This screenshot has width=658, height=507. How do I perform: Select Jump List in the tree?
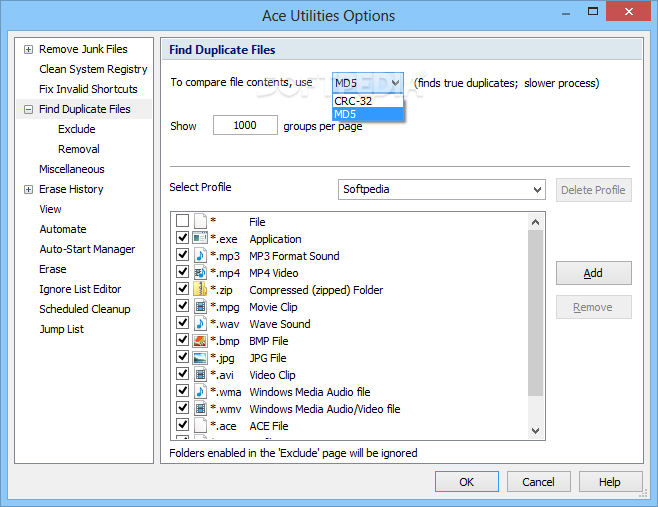tap(62, 329)
